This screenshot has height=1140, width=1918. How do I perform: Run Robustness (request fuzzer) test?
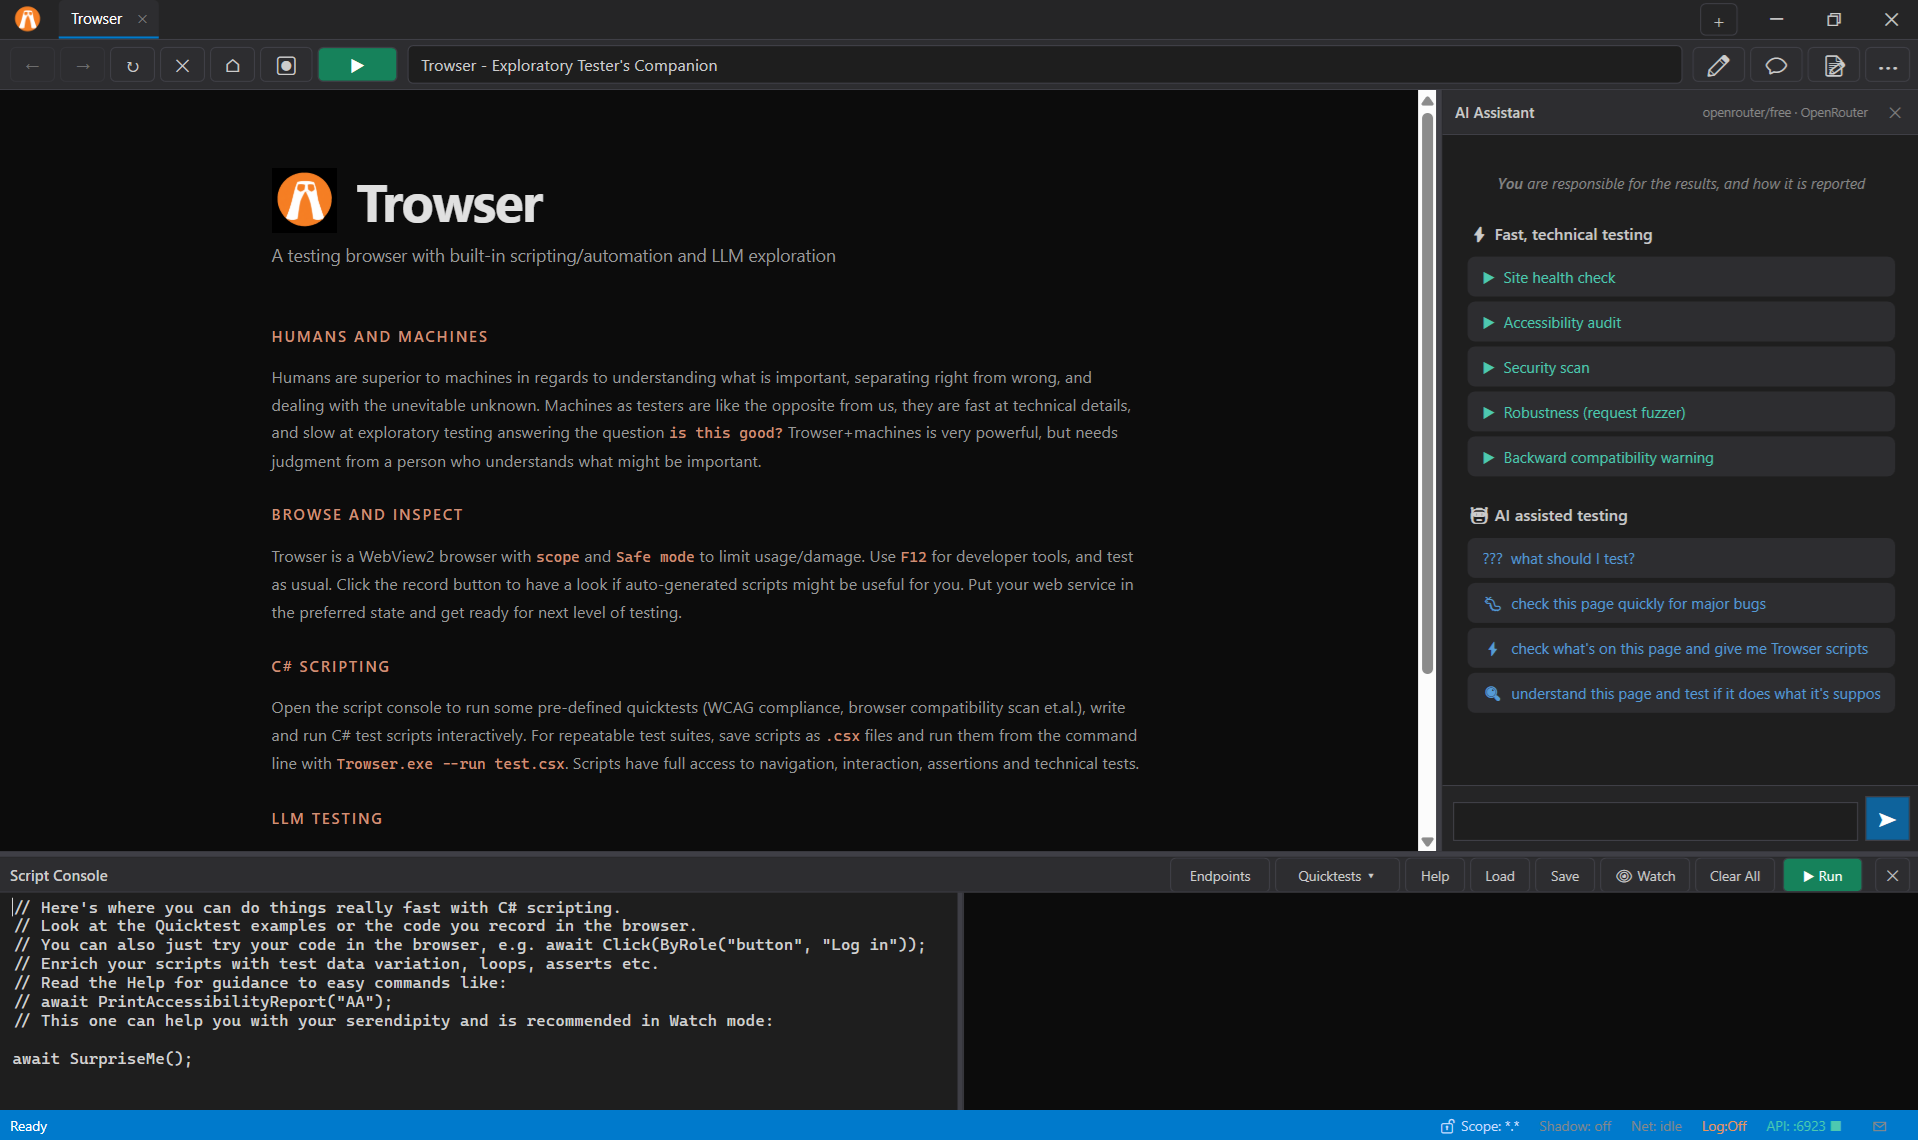tap(1681, 413)
